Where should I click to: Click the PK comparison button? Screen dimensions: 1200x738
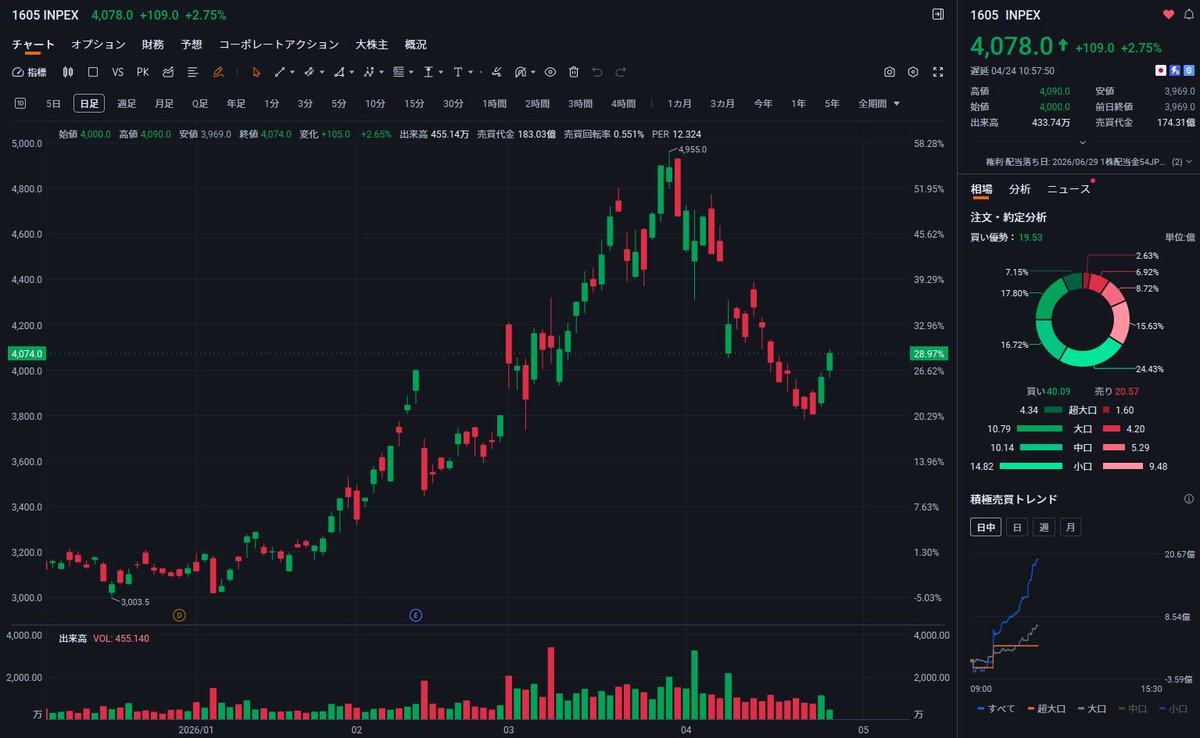click(x=142, y=72)
